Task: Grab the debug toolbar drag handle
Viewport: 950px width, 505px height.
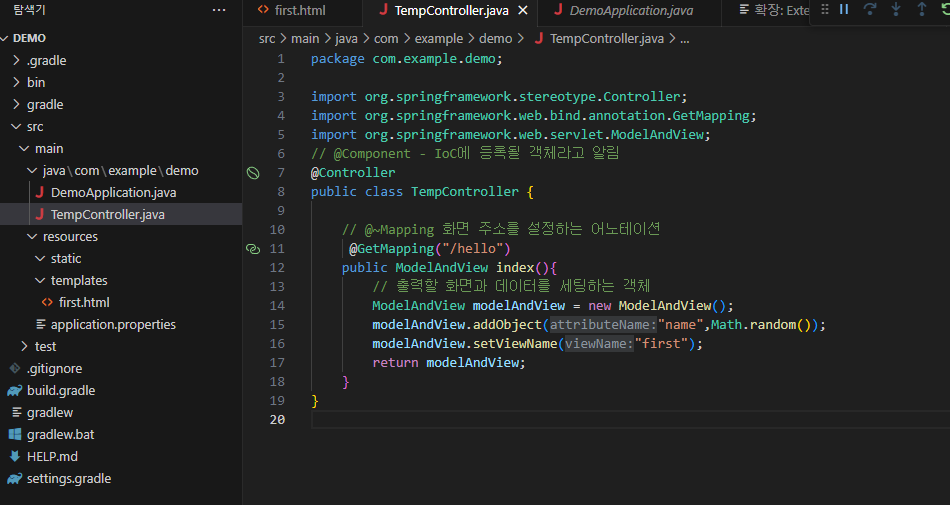Action: pos(825,9)
